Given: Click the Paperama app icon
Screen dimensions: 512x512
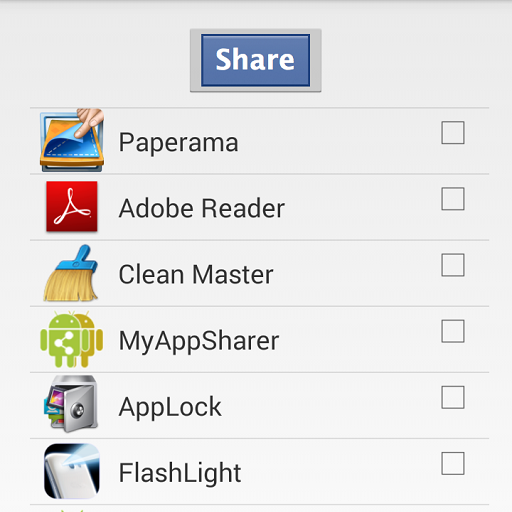Looking at the screenshot, I should point(72,140).
